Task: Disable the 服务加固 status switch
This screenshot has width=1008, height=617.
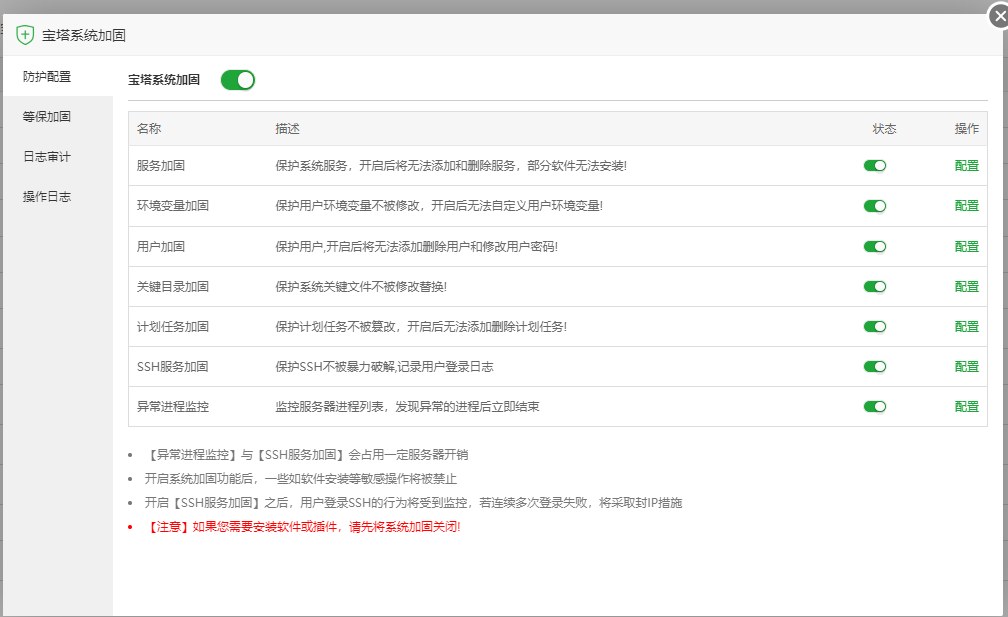Action: pyautogui.click(x=875, y=166)
